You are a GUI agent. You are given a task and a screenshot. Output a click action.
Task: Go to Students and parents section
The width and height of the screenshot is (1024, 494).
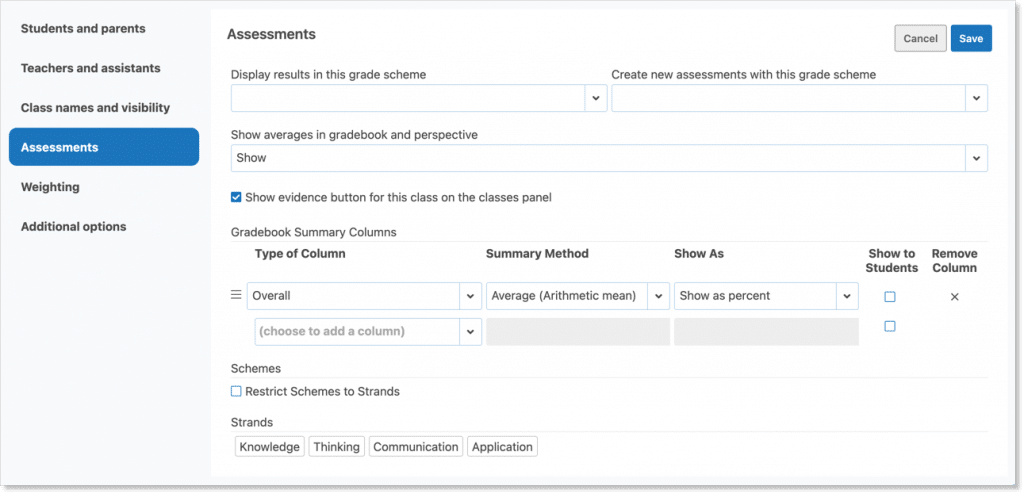83,29
